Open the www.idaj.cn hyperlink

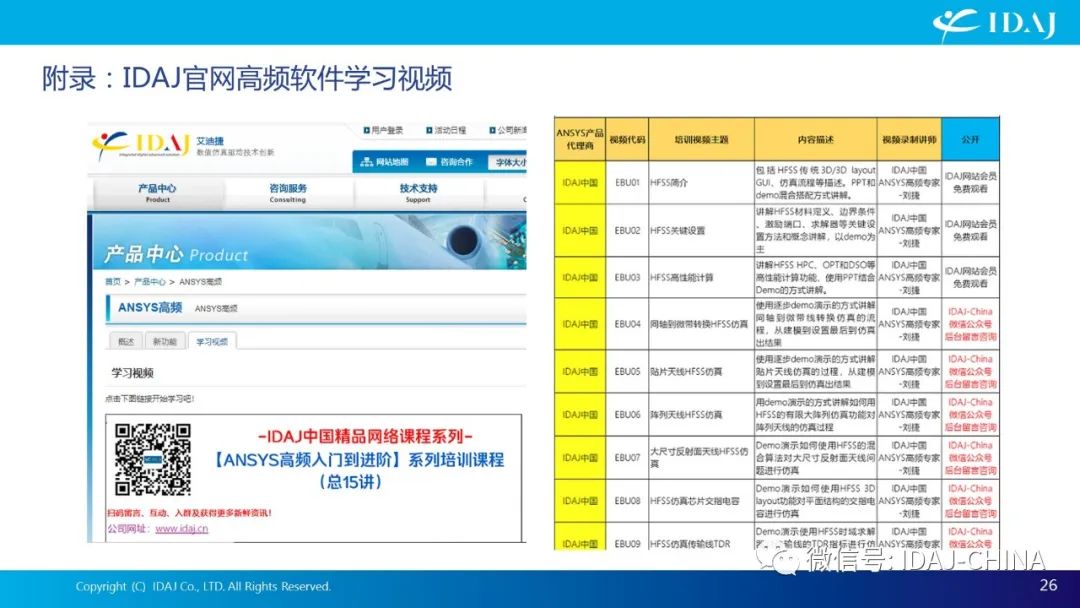182,529
